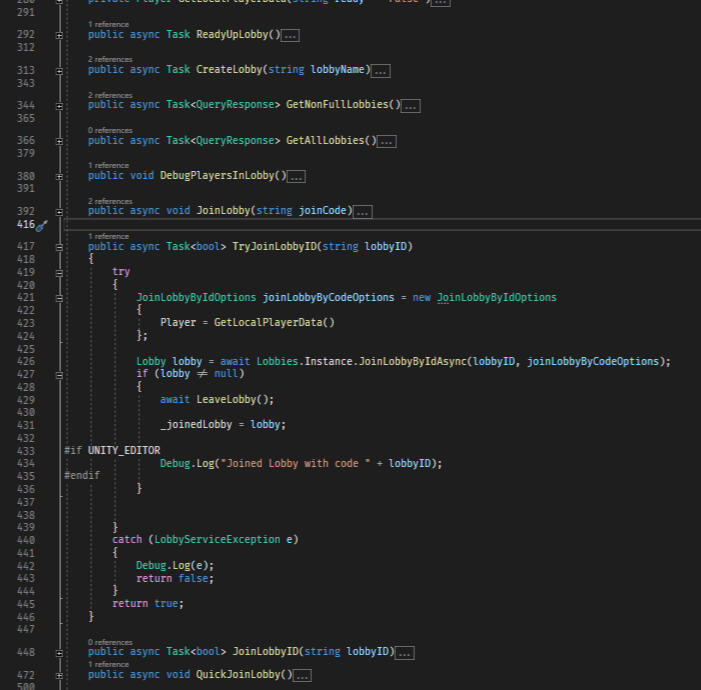
Task: Collapse the try block at line 419
Action: coord(59,272)
